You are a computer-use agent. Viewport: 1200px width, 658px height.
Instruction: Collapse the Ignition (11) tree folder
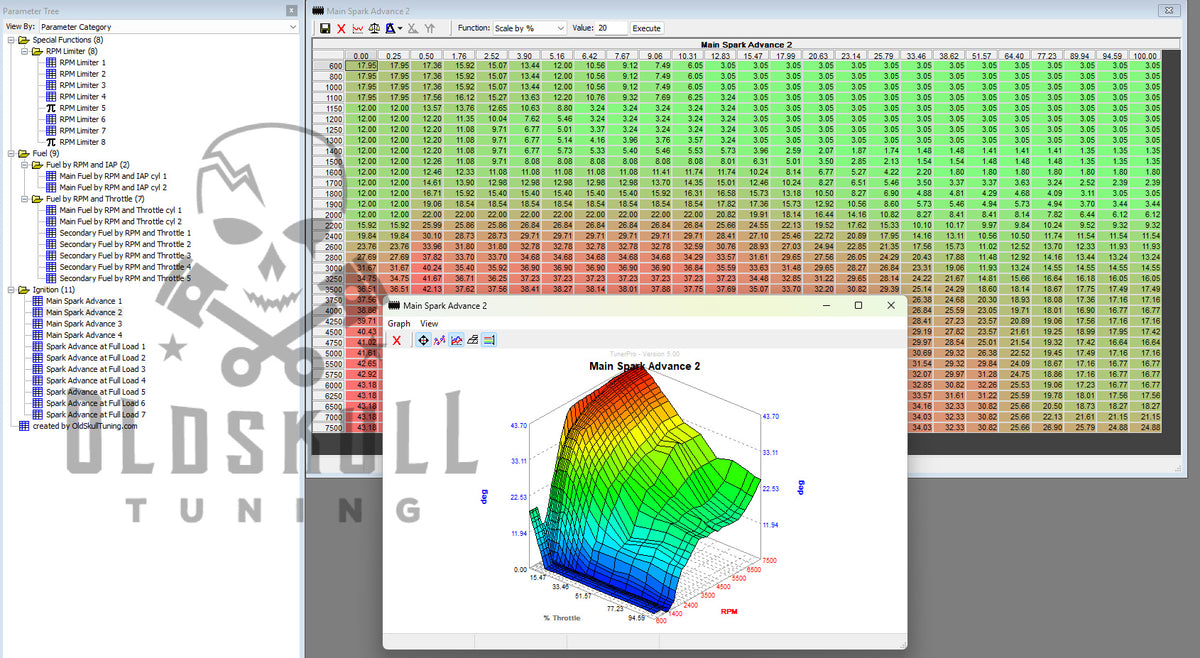[x=10, y=290]
